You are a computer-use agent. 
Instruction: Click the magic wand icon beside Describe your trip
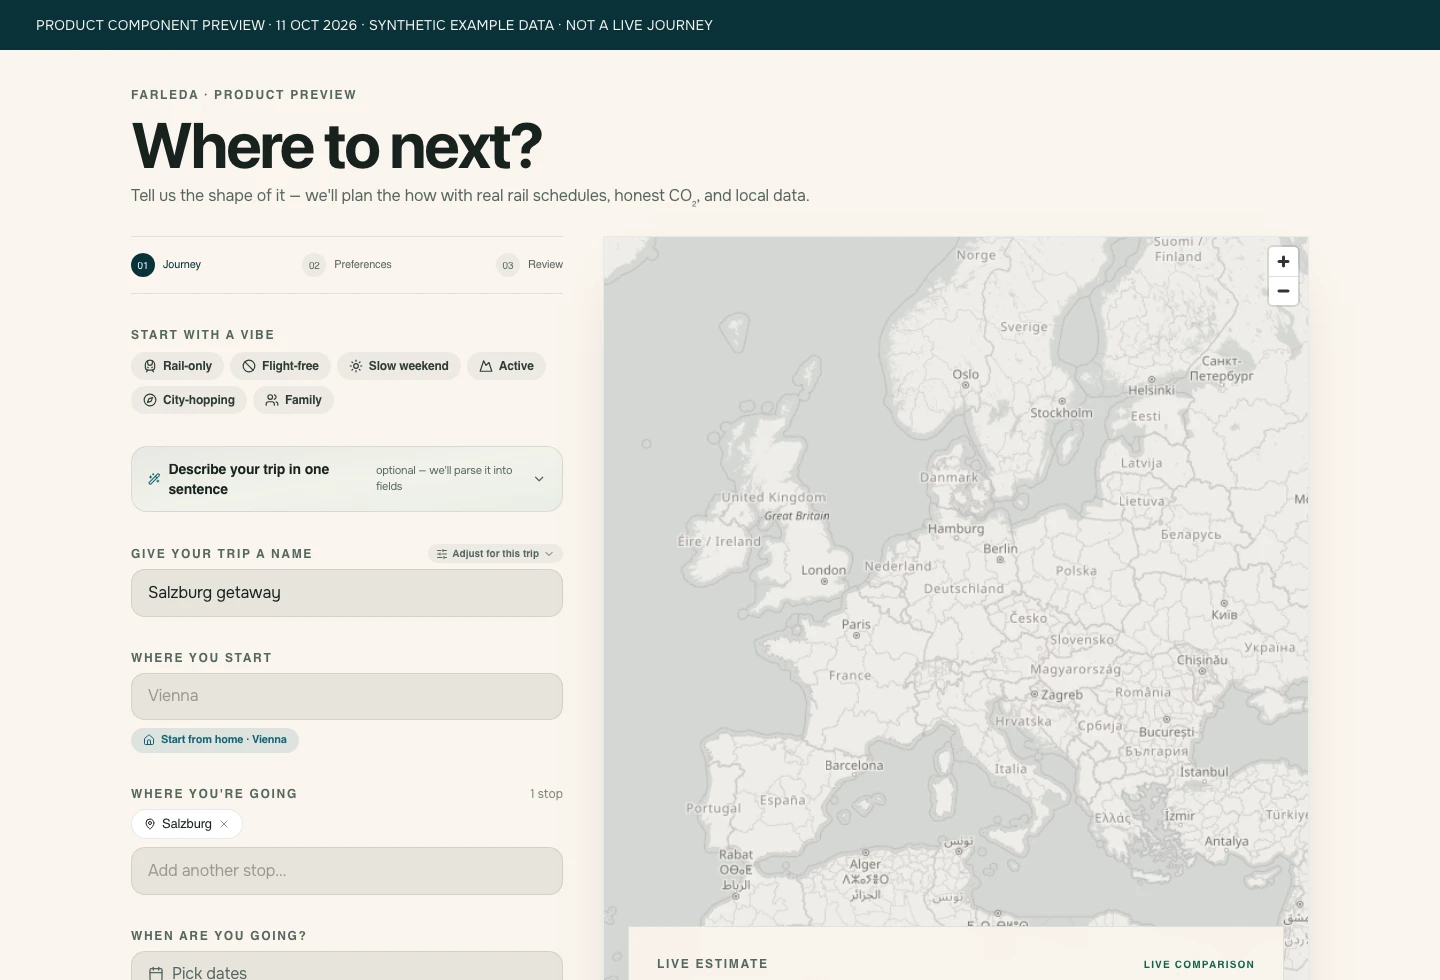click(x=154, y=479)
